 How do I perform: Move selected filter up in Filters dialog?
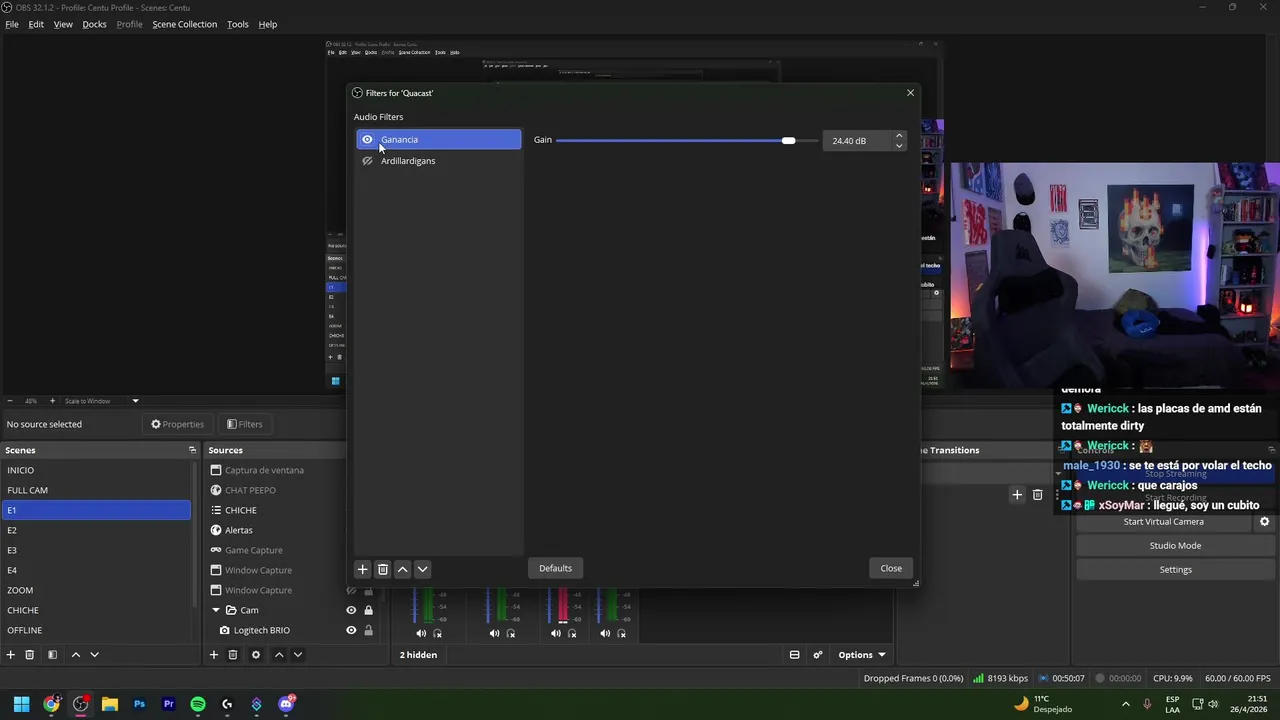point(402,569)
